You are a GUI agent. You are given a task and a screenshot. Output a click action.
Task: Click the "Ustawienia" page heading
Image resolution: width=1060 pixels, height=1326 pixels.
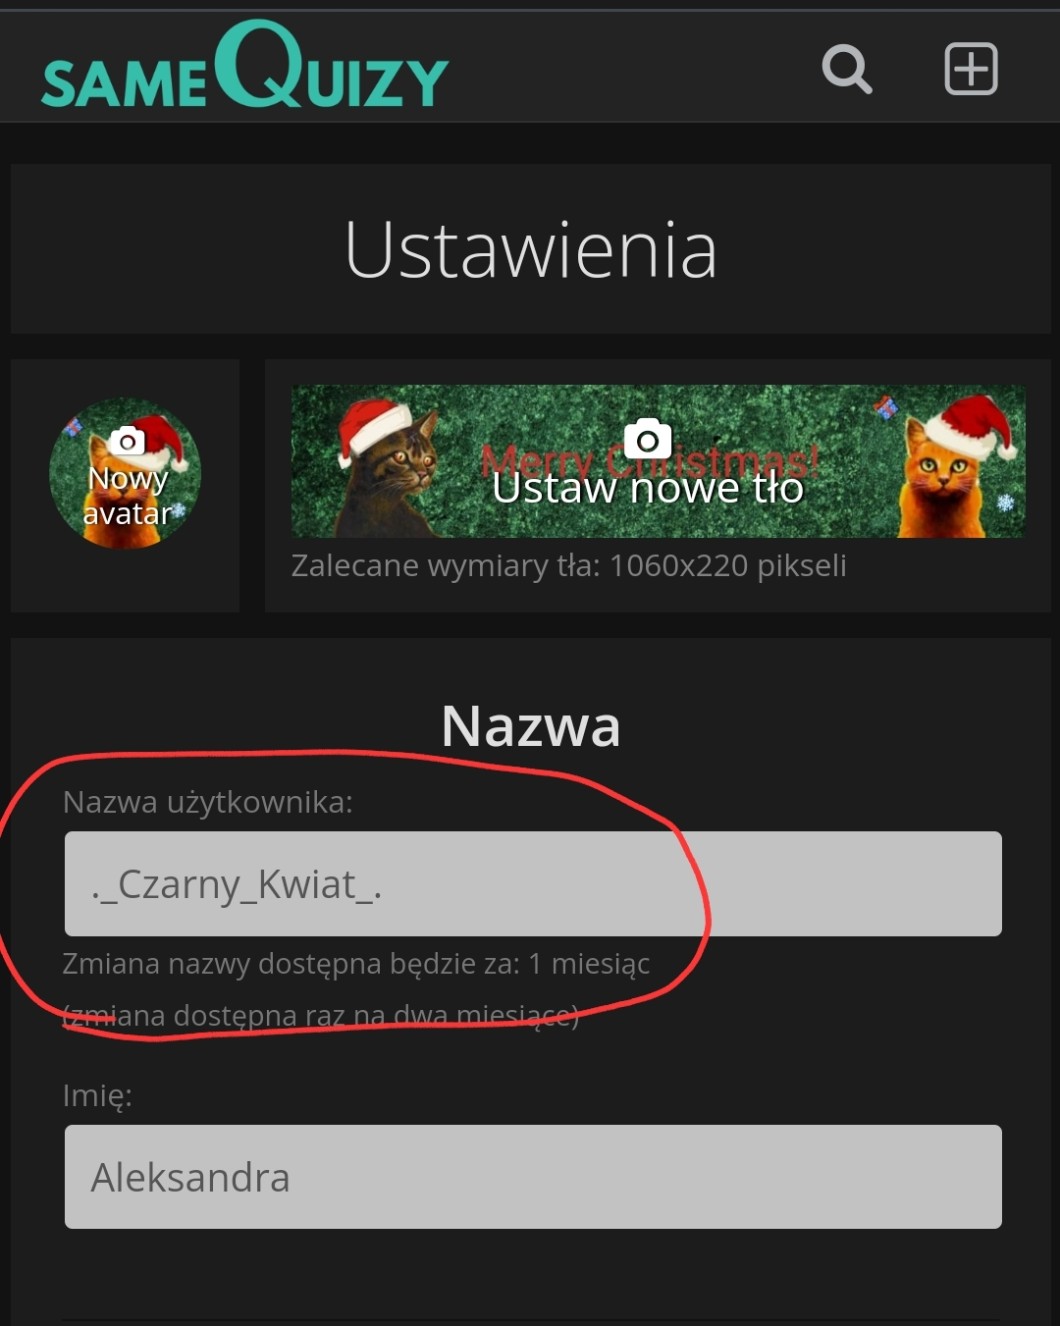pyautogui.click(x=531, y=250)
